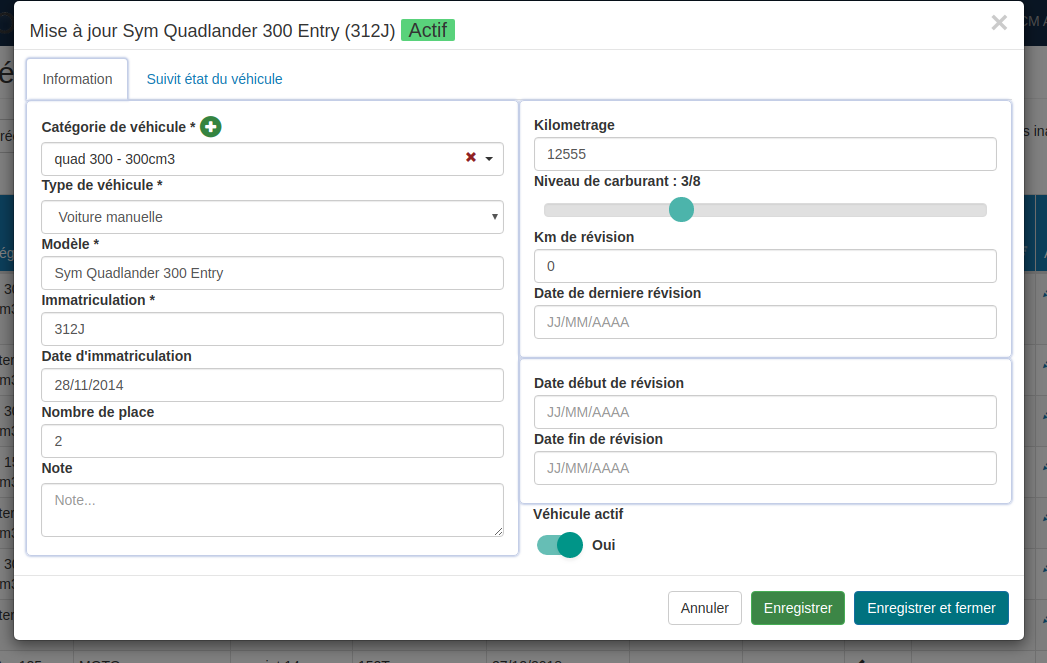The image size is (1047, 663).
Task: Select the Information tab
Action: click(x=77, y=79)
